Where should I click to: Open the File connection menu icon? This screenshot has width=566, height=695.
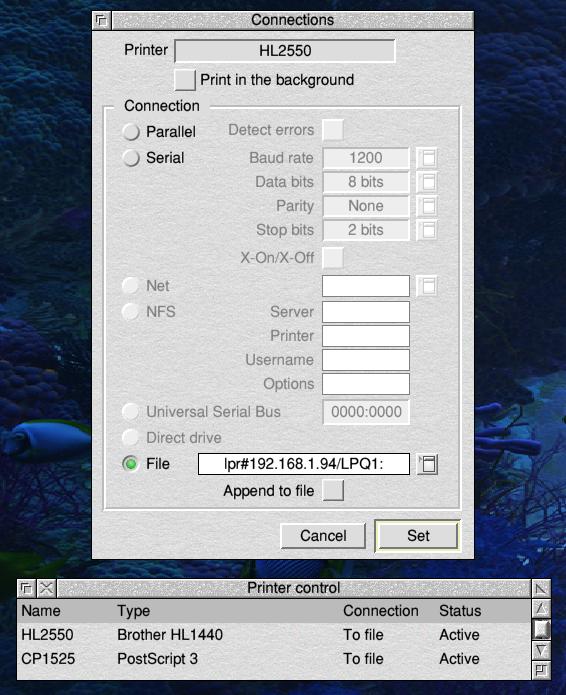coord(428,464)
